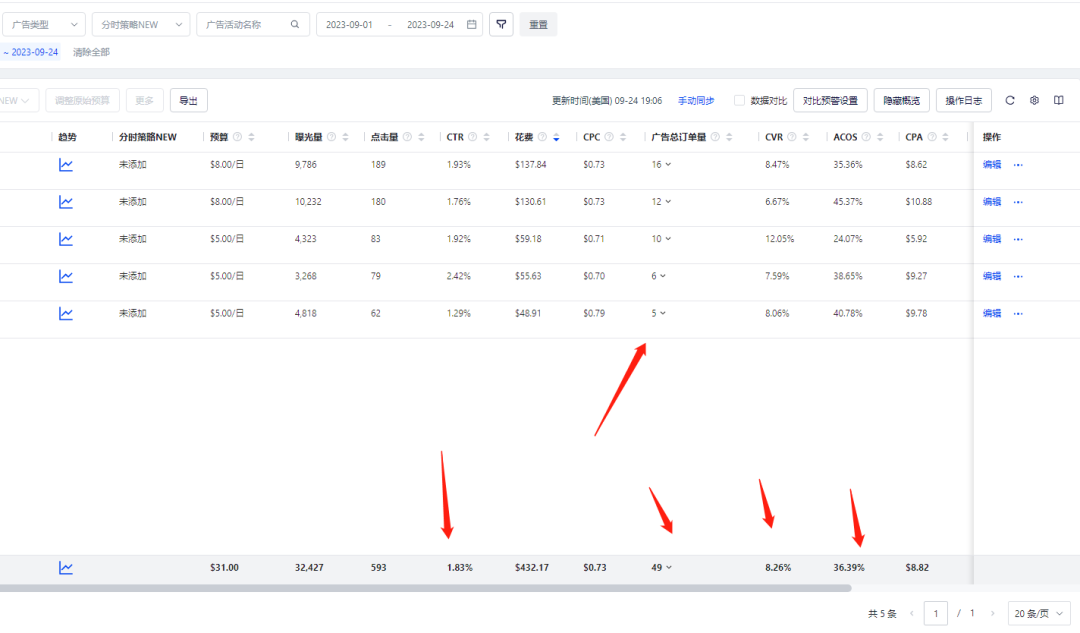Click the 手动同步 link
The height and width of the screenshot is (633, 1080).
coord(696,100)
